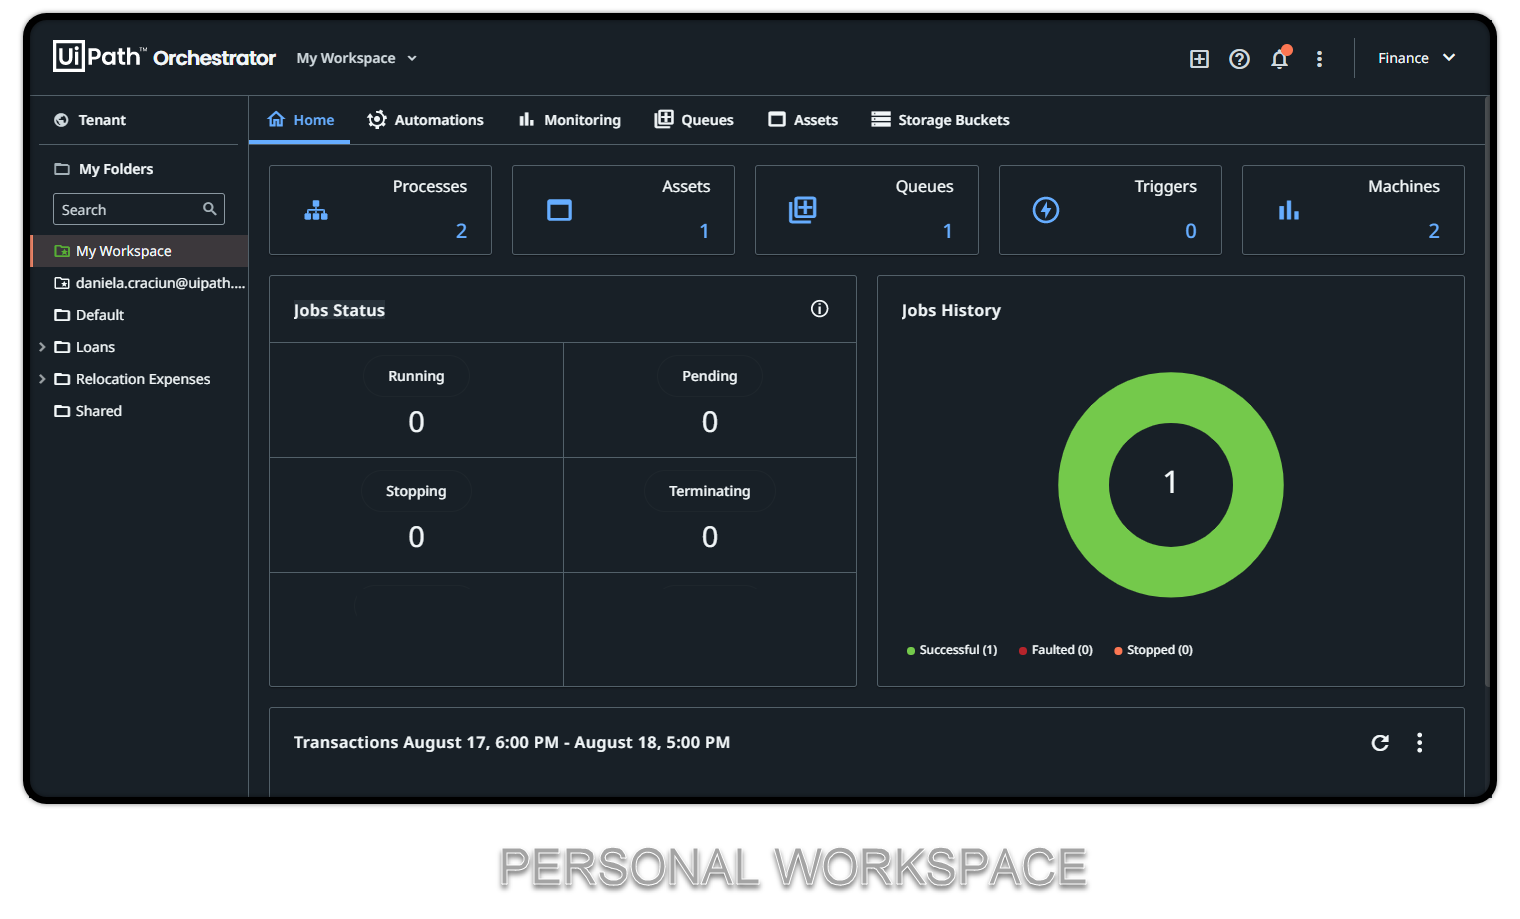Viewport: 1520px width, 919px height.
Task: Click the Assets card window icon
Action: click(560, 210)
